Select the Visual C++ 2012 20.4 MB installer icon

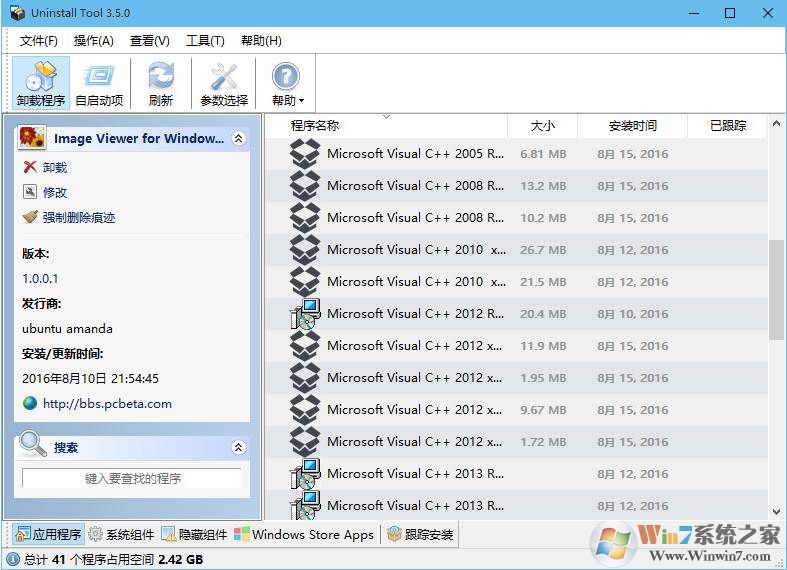305,314
